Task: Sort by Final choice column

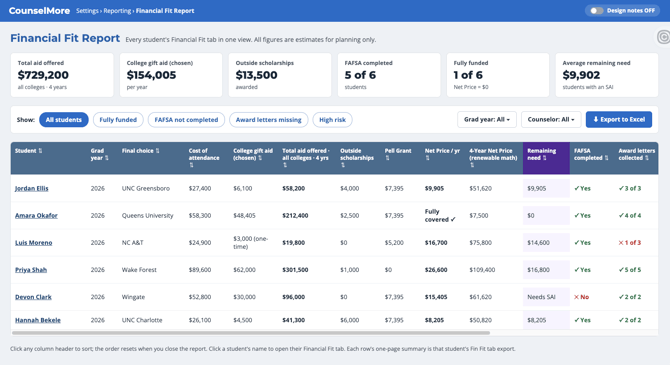Action: [x=141, y=151]
